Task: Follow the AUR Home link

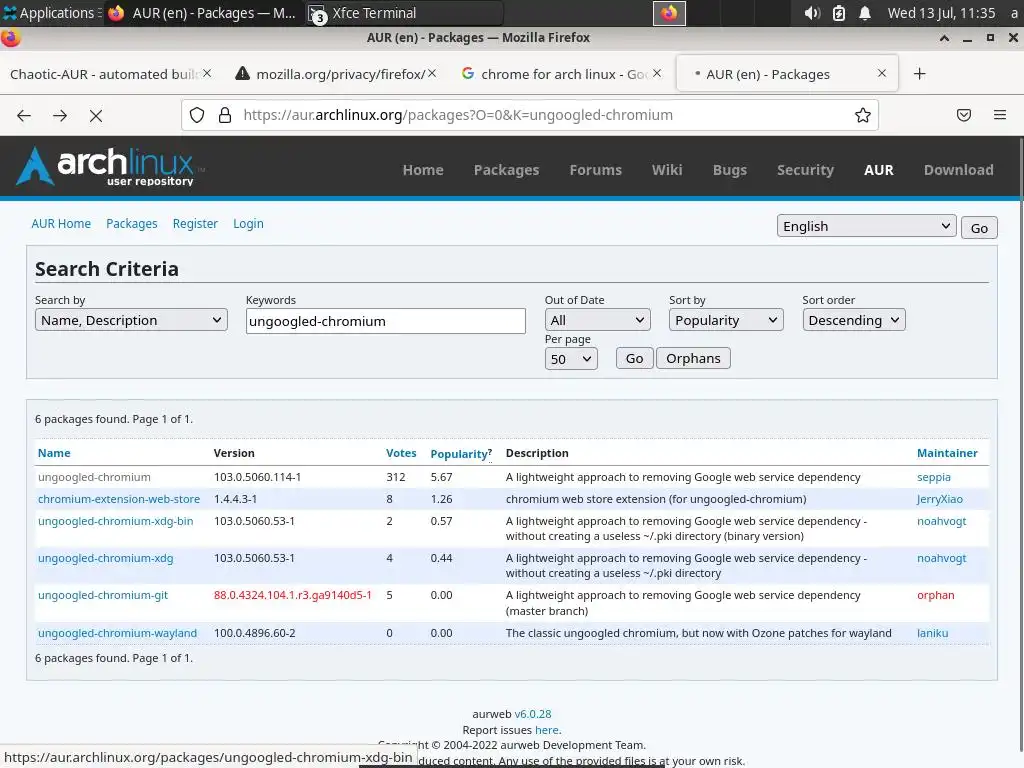Action: [x=61, y=223]
